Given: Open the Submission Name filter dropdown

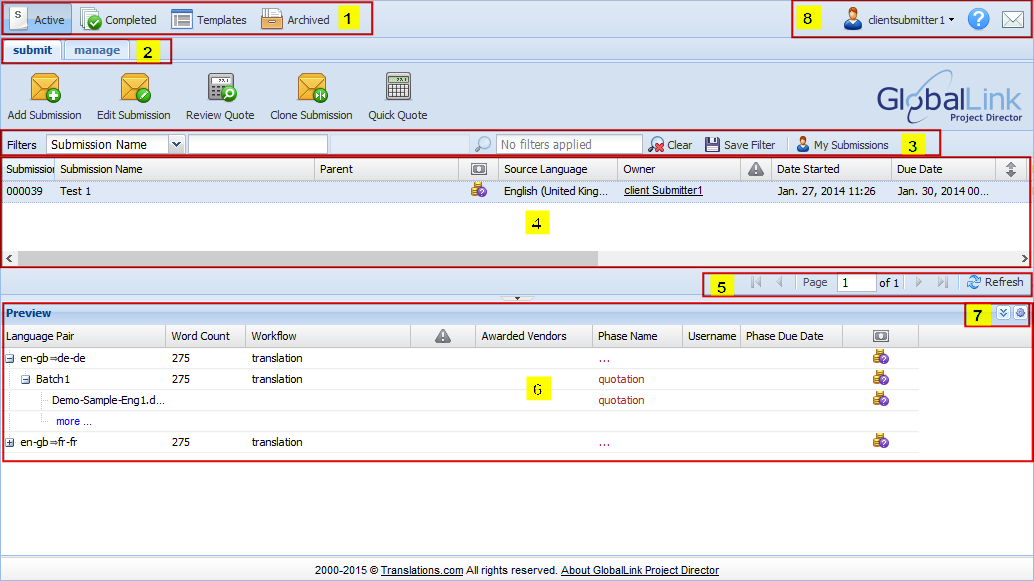Looking at the screenshot, I should 177,144.
